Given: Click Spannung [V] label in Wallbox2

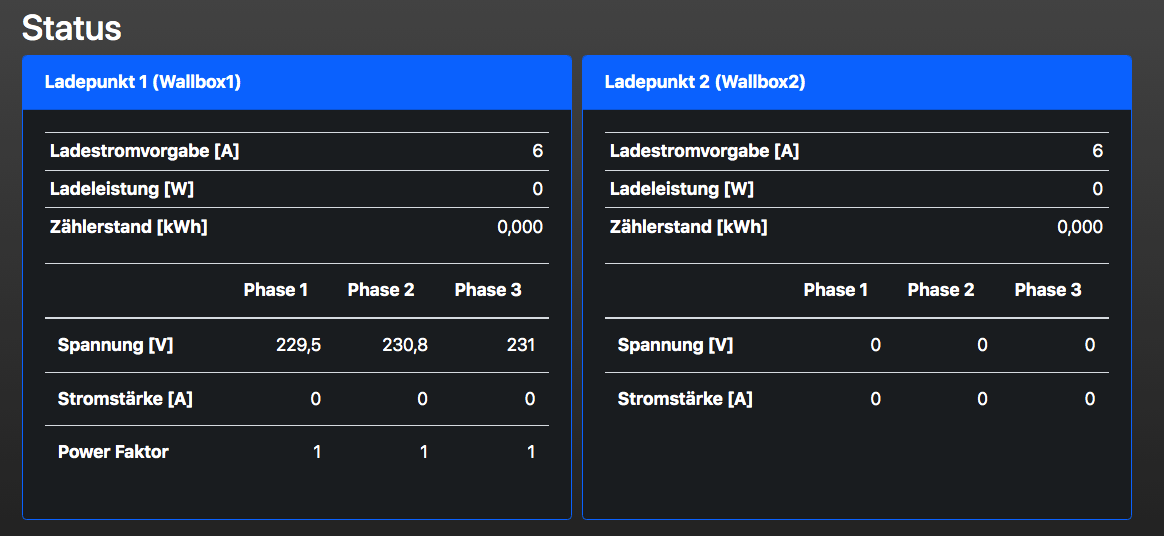Looking at the screenshot, I should 675,345.
